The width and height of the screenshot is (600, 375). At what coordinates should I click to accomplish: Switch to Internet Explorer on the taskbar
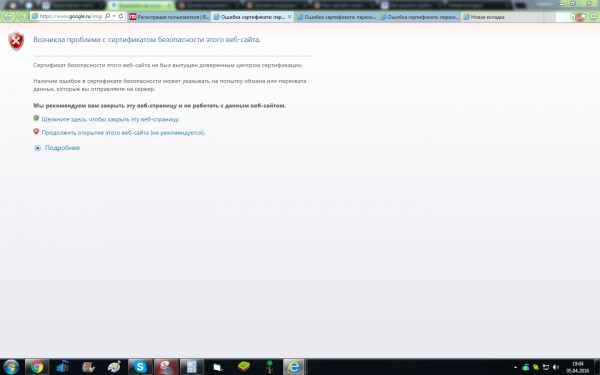click(x=294, y=367)
